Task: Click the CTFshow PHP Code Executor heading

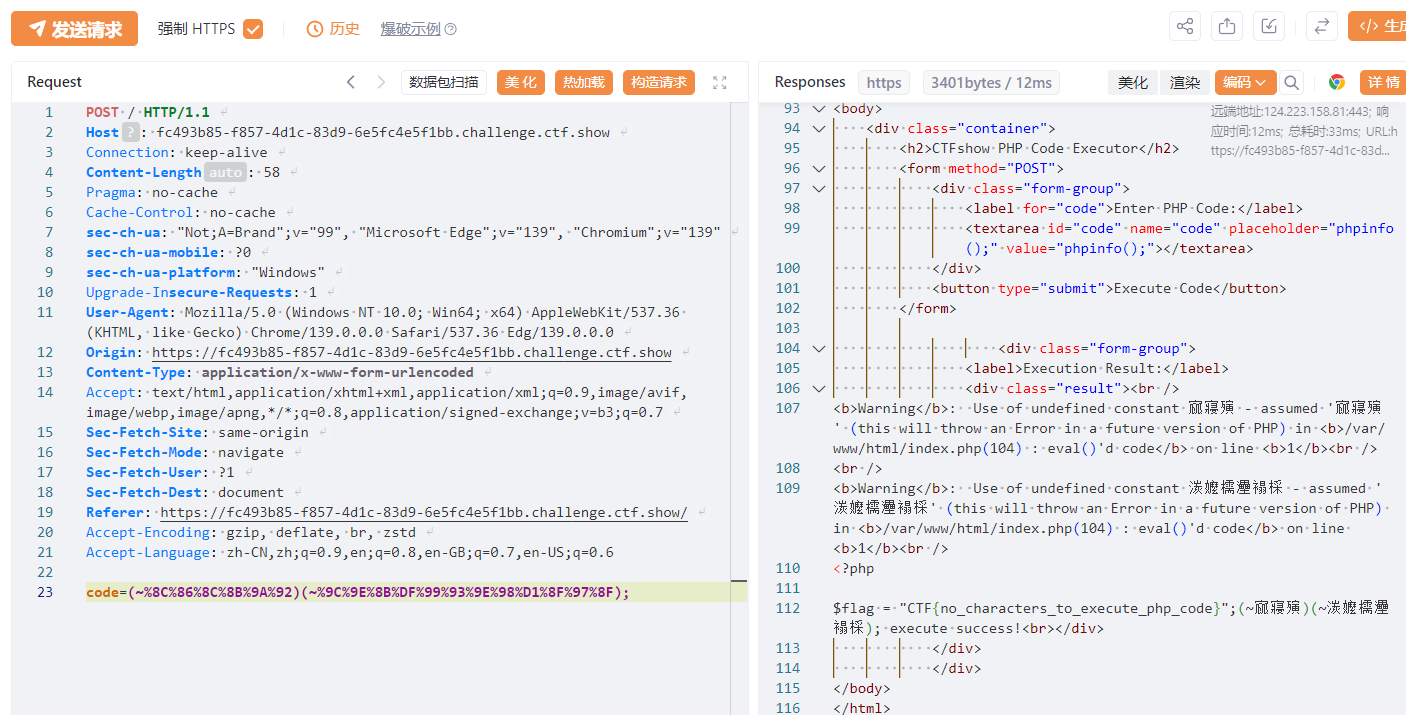Action: (x=1039, y=148)
